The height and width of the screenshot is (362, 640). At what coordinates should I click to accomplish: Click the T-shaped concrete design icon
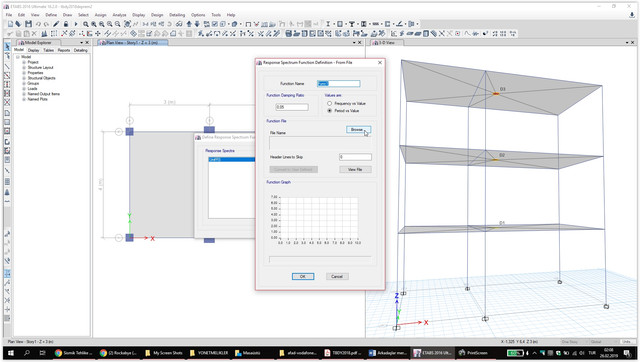tap(351, 24)
